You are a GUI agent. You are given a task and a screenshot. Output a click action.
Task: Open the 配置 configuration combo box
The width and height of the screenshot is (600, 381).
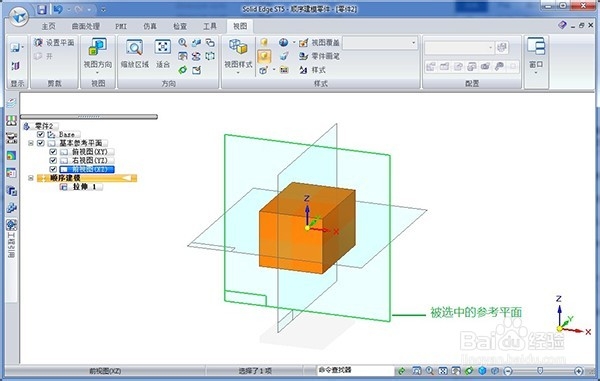click(459, 47)
